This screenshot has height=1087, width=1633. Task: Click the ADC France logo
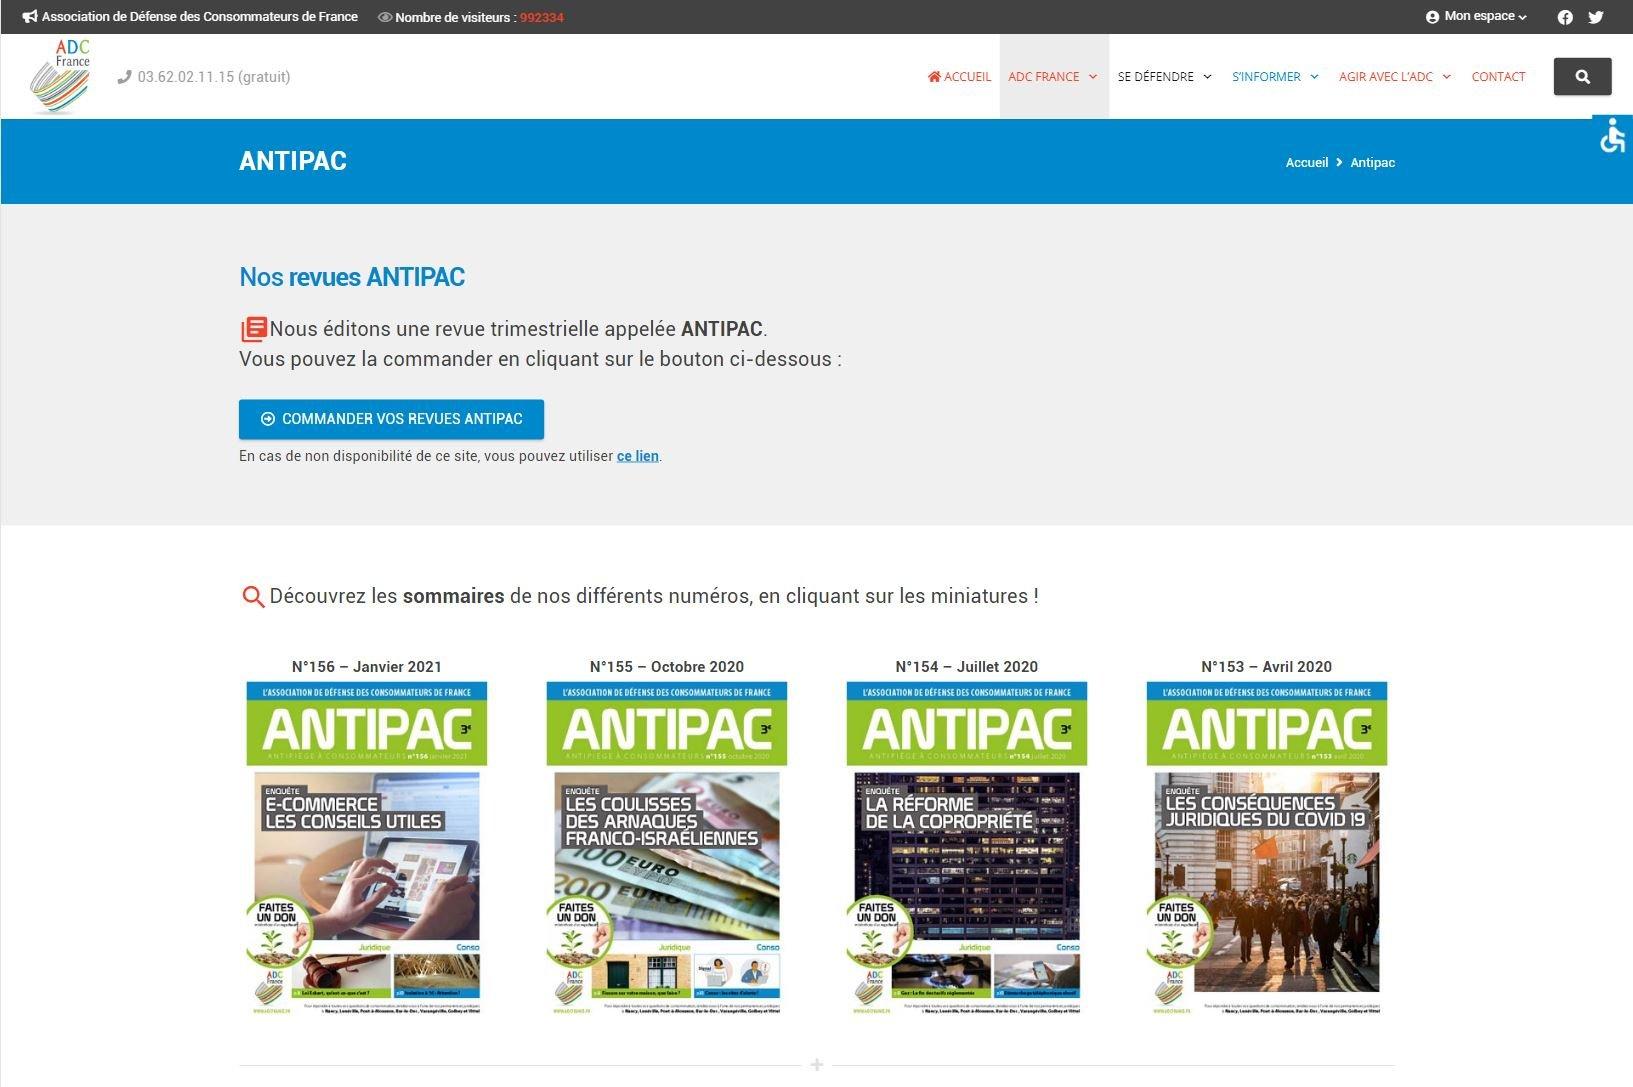pos(60,76)
